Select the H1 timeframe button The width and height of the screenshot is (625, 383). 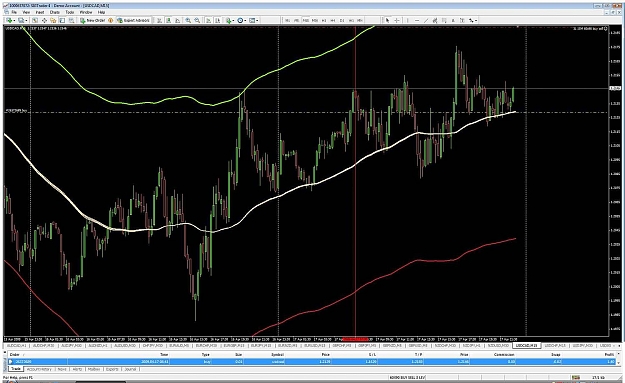[x=324, y=20]
